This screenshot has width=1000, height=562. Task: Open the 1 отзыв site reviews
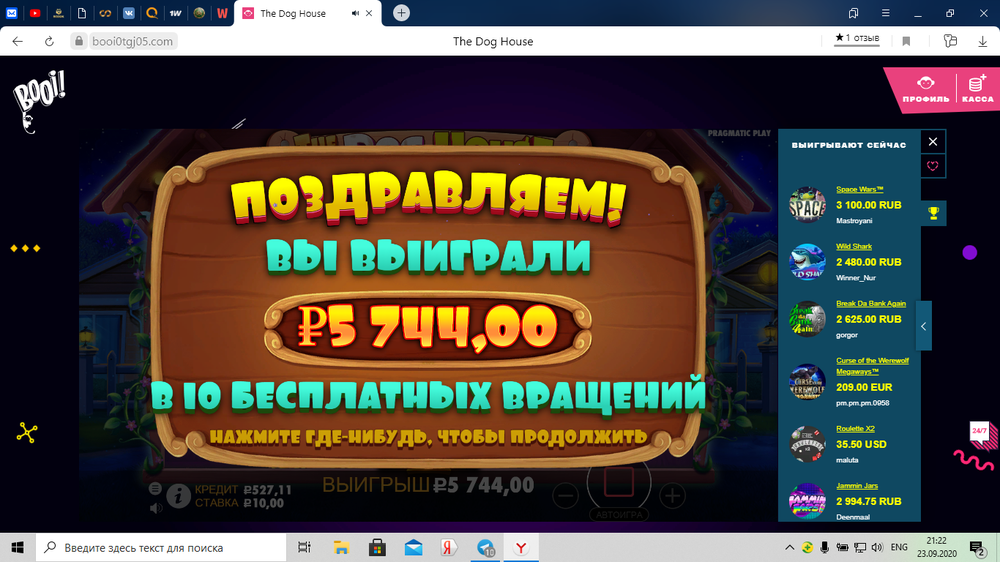[x=857, y=38]
